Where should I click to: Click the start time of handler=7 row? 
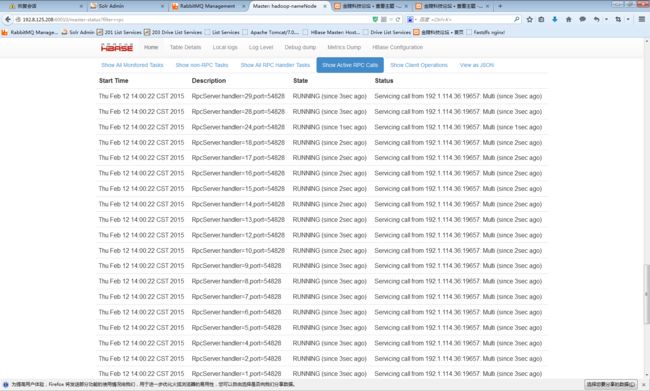[x=141, y=297]
